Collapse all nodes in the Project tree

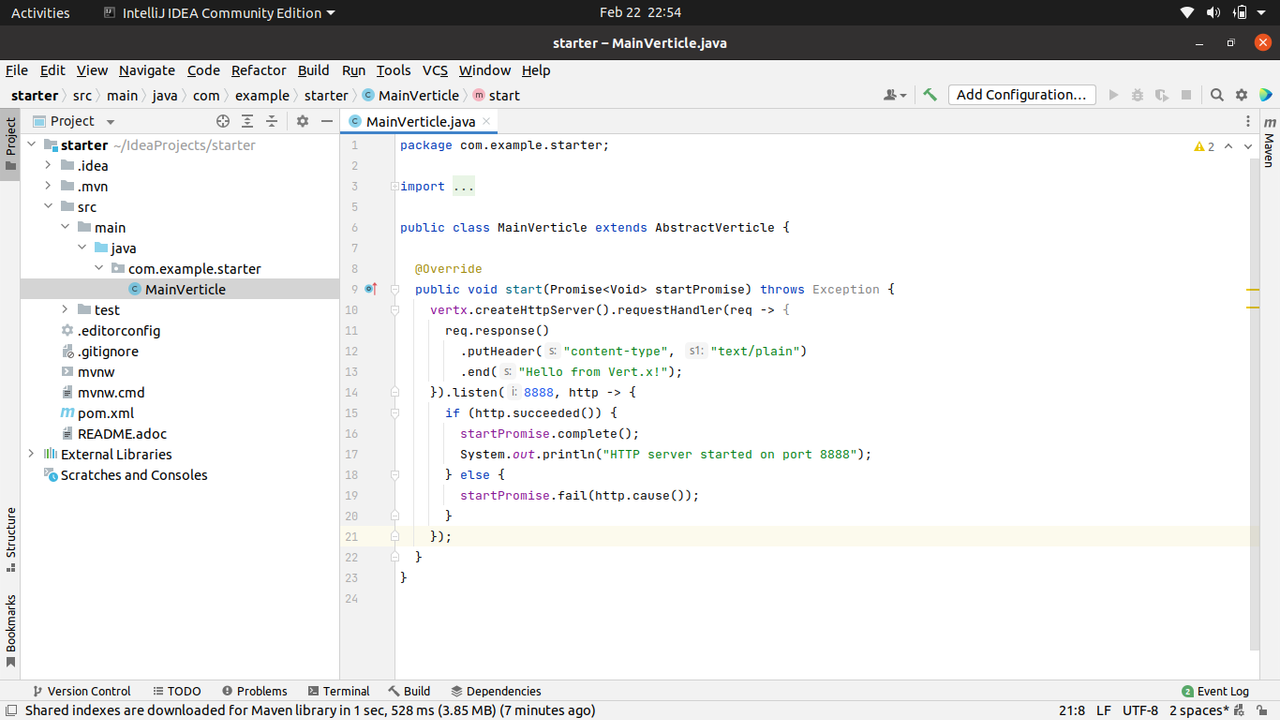tap(271, 121)
